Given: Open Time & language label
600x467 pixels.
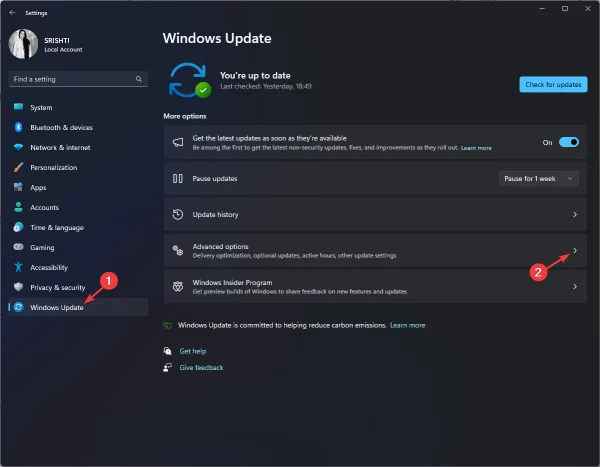Looking at the screenshot, I should coord(57,227).
